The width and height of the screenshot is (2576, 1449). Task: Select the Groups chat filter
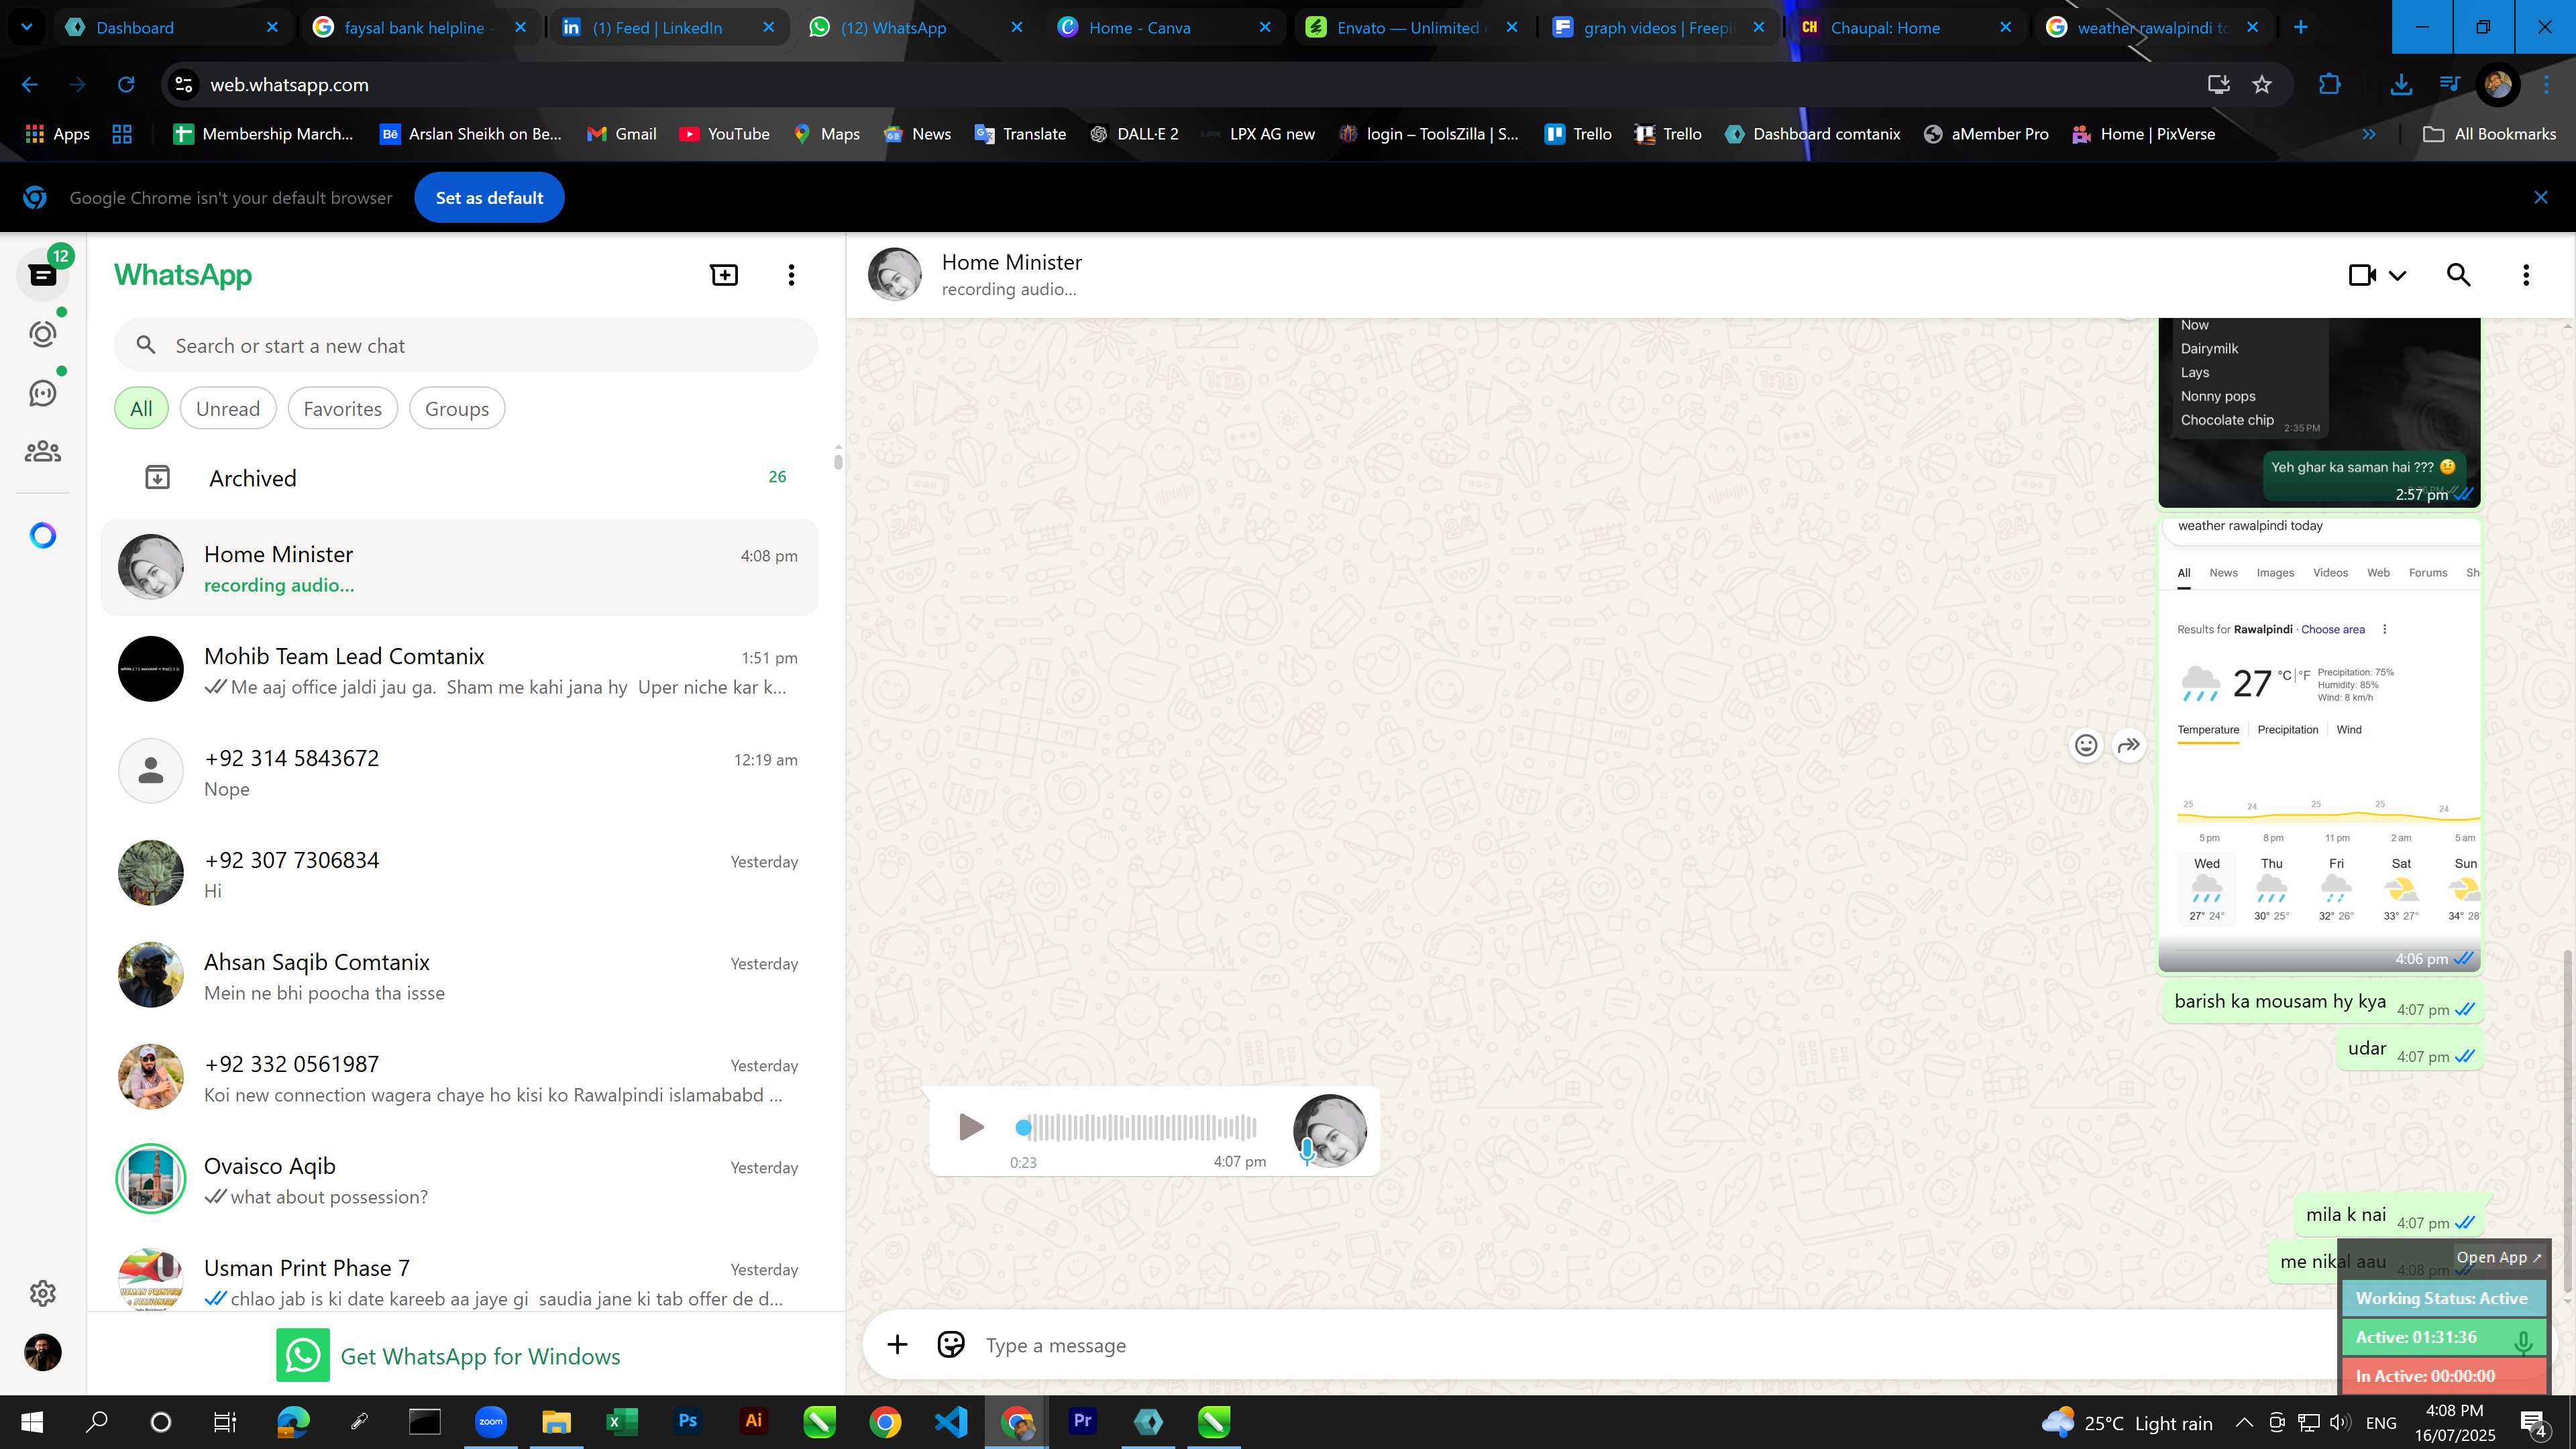457,408
